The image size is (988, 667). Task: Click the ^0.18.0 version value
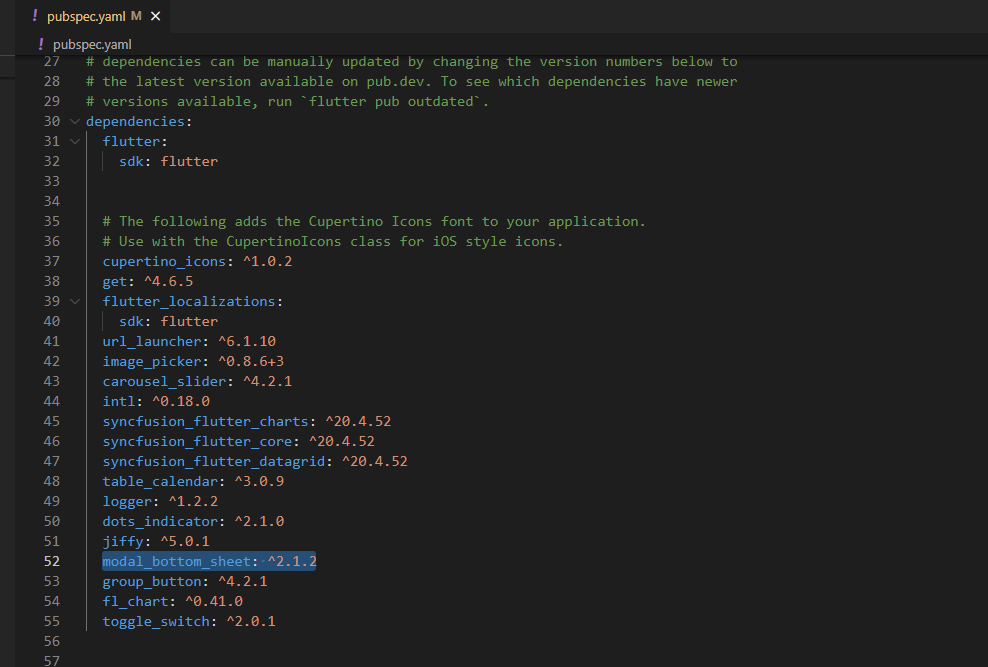click(181, 401)
